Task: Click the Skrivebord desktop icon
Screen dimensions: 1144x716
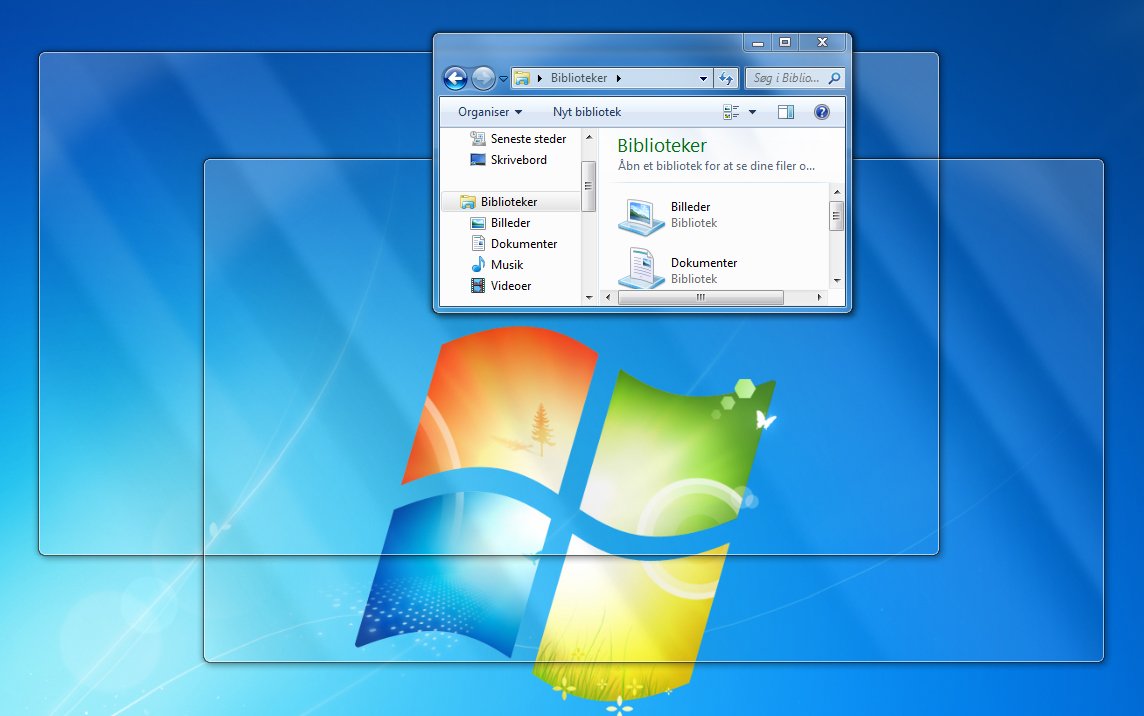Action: pyautogui.click(x=478, y=160)
